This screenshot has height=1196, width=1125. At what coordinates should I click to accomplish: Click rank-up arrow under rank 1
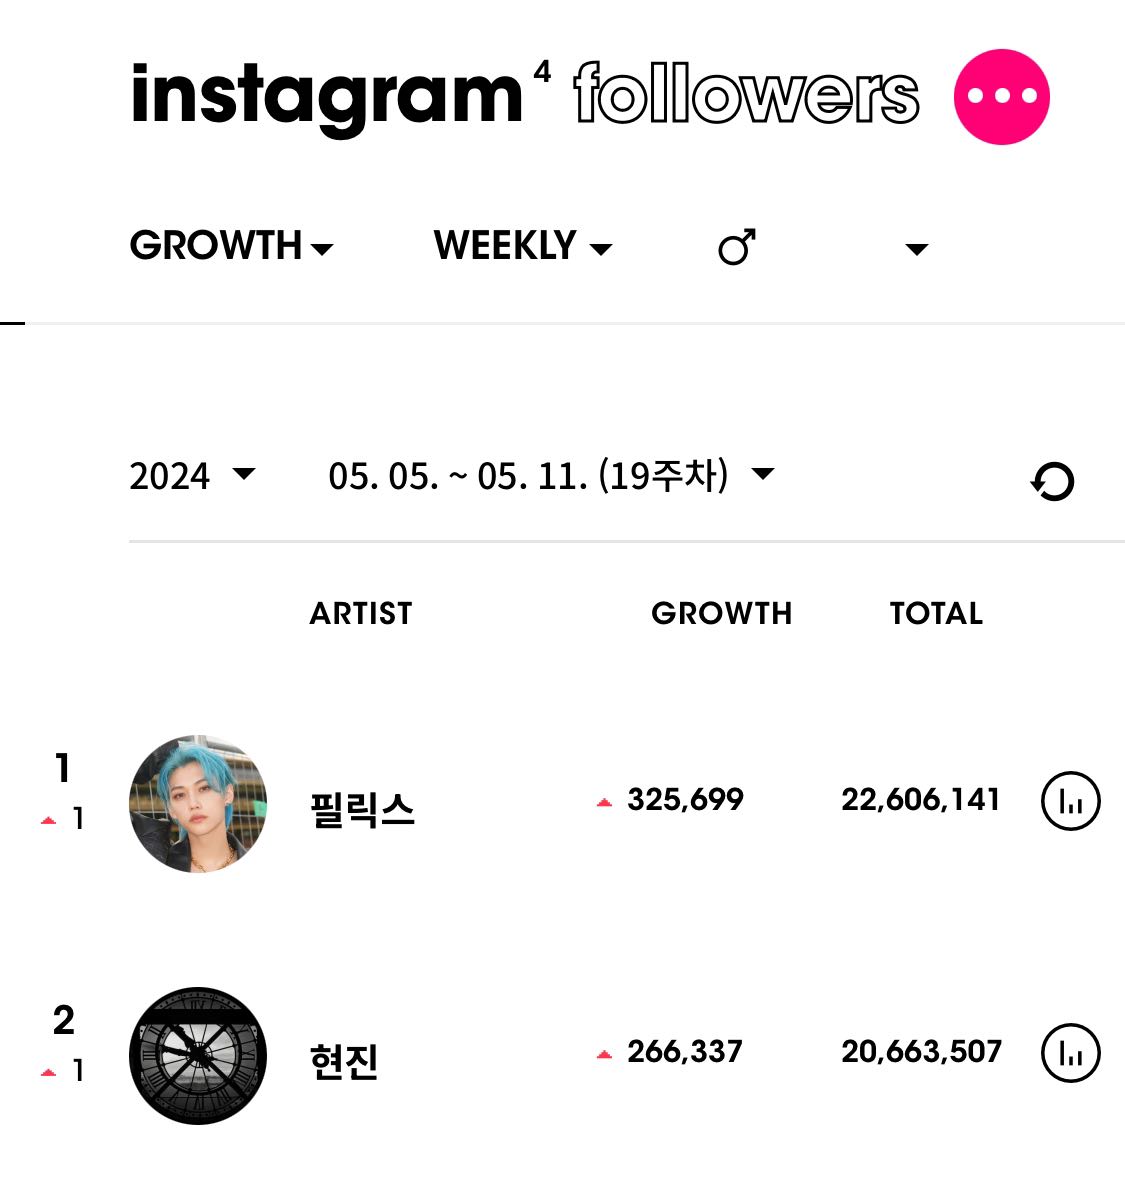(x=49, y=821)
